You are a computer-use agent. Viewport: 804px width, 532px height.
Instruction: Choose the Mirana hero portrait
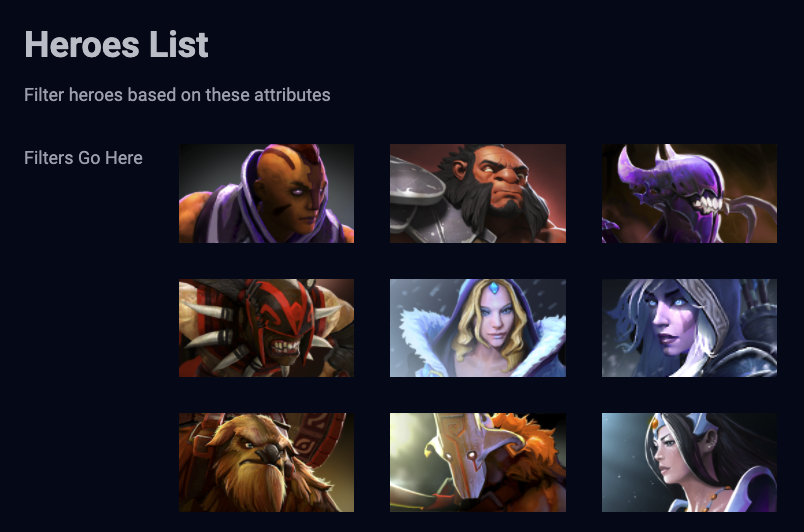click(689, 462)
